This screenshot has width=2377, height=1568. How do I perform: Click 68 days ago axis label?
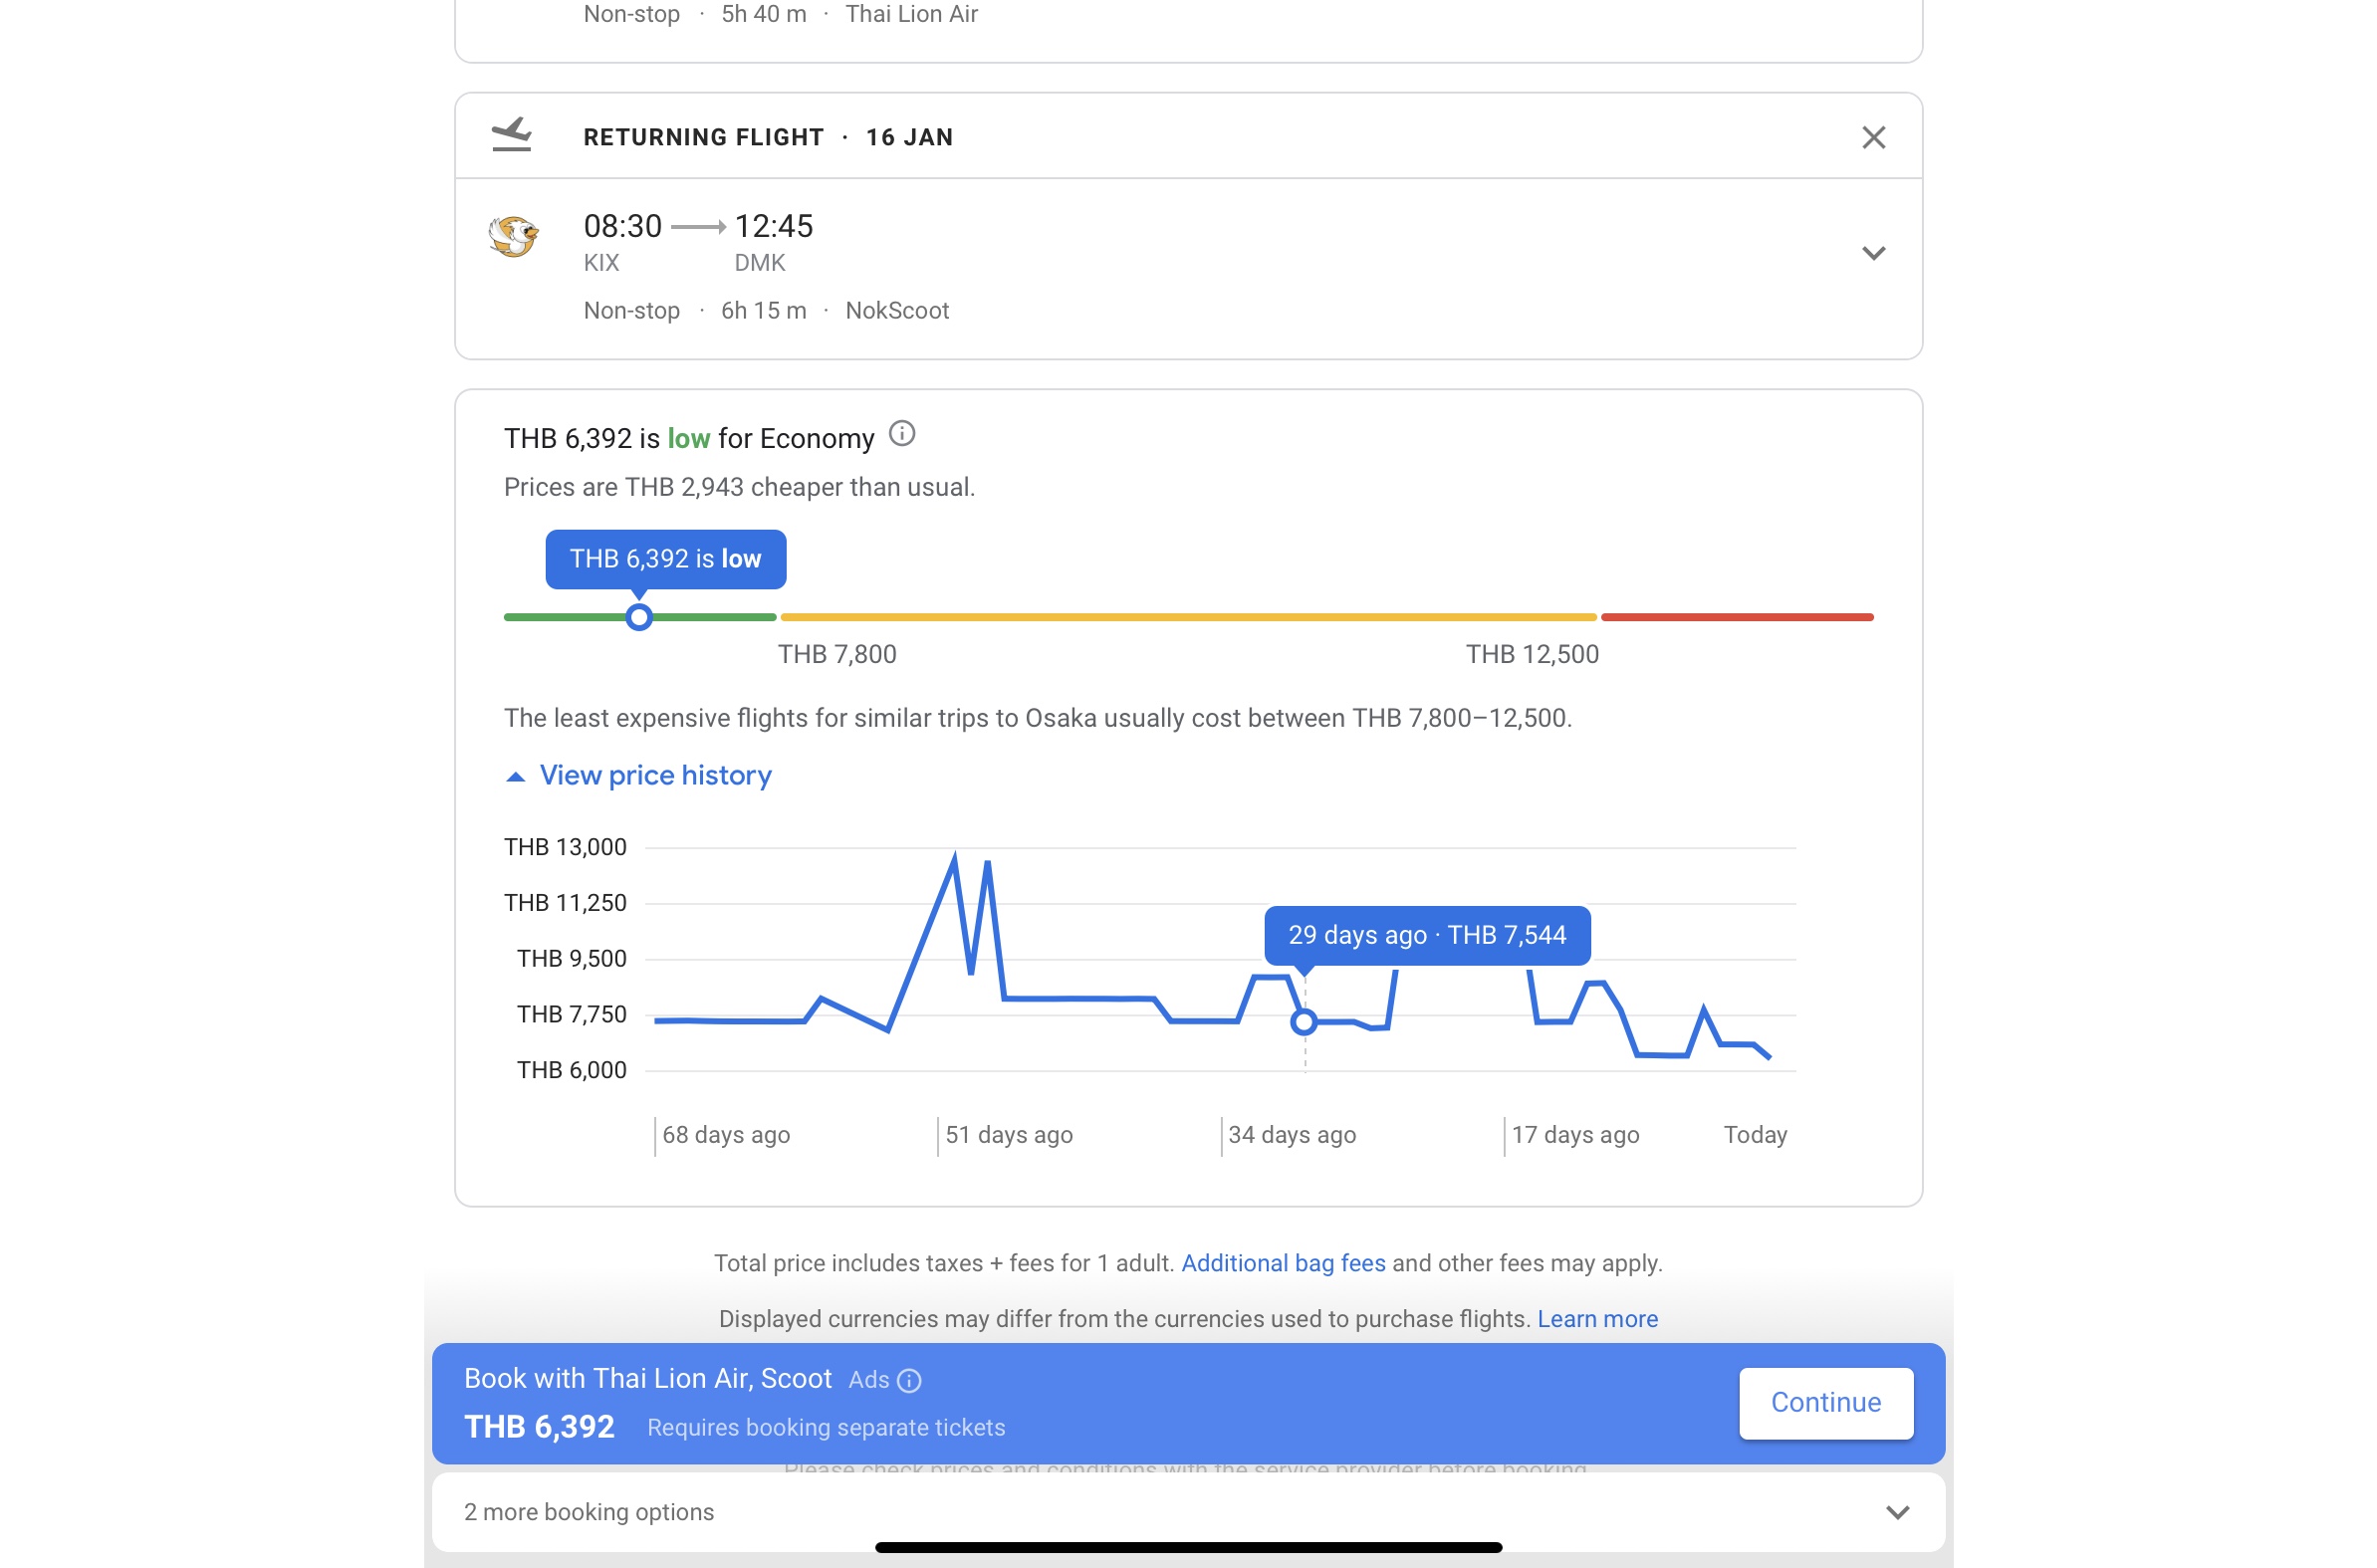pyautogui.click(x=726, y=1135)
